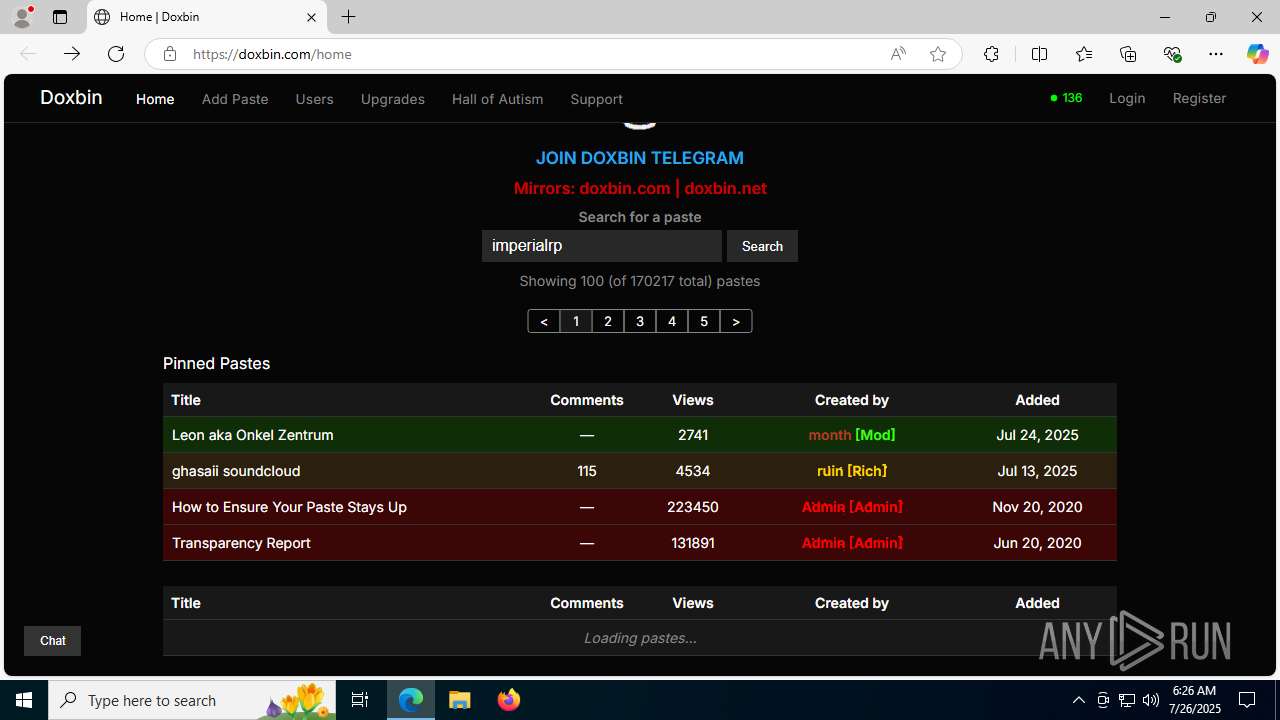The height and width of the screenshot is (720, 1280).
Task: Open a new tab with plus icon
Action: coord(348,17)
